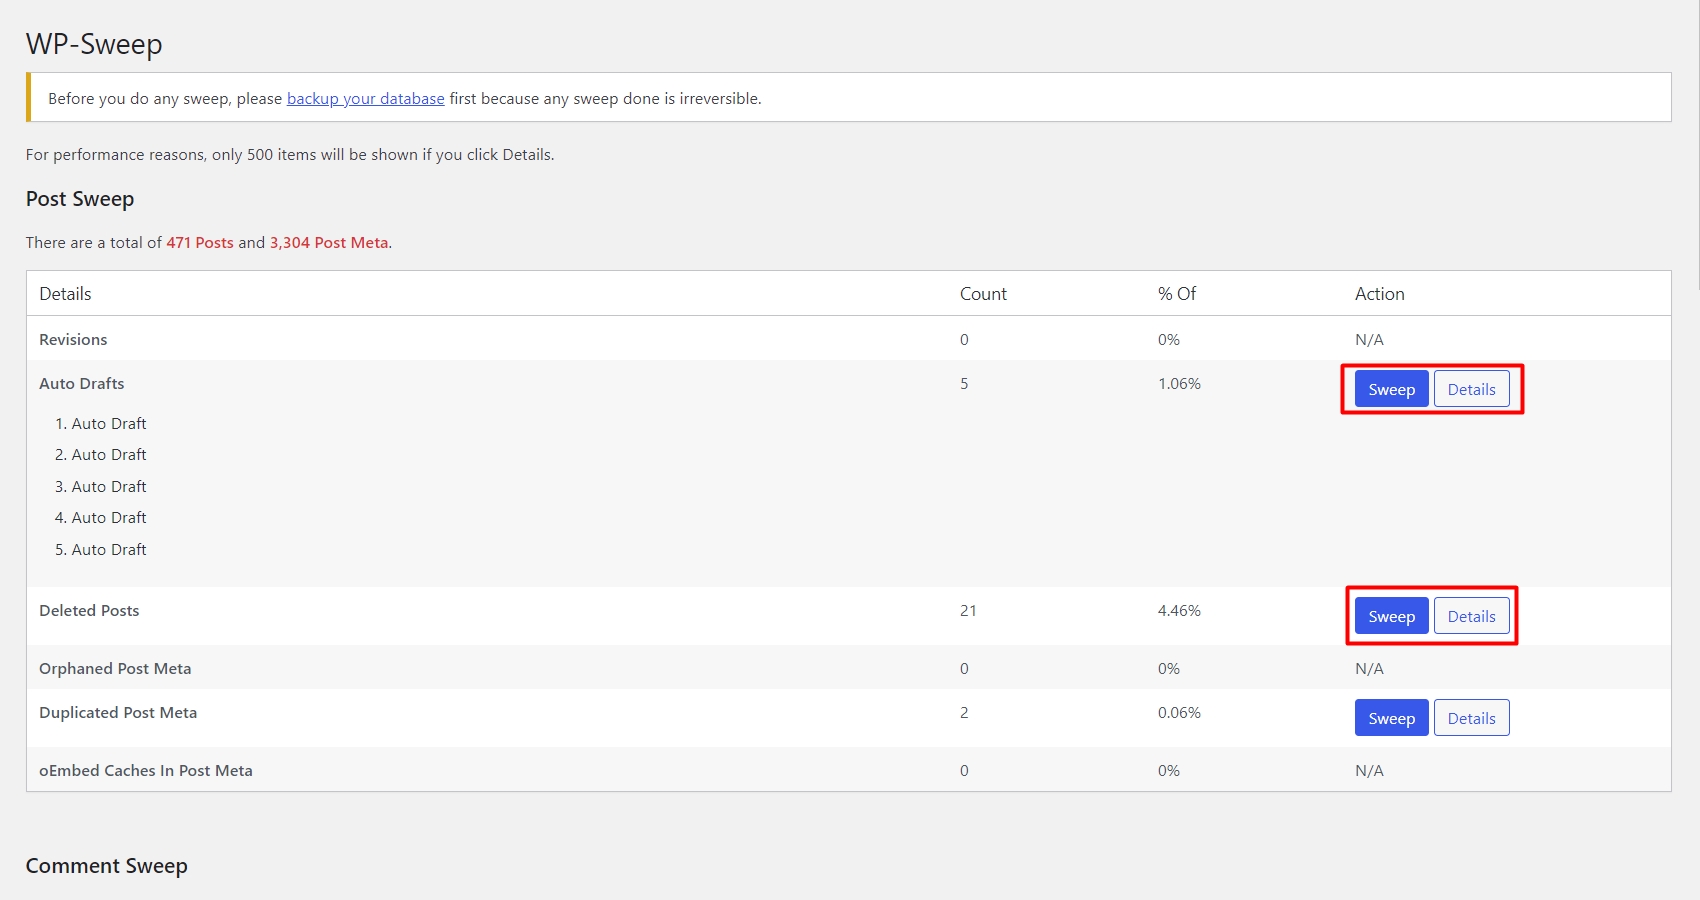Open the backup your database link

click(x=365, y=98)
